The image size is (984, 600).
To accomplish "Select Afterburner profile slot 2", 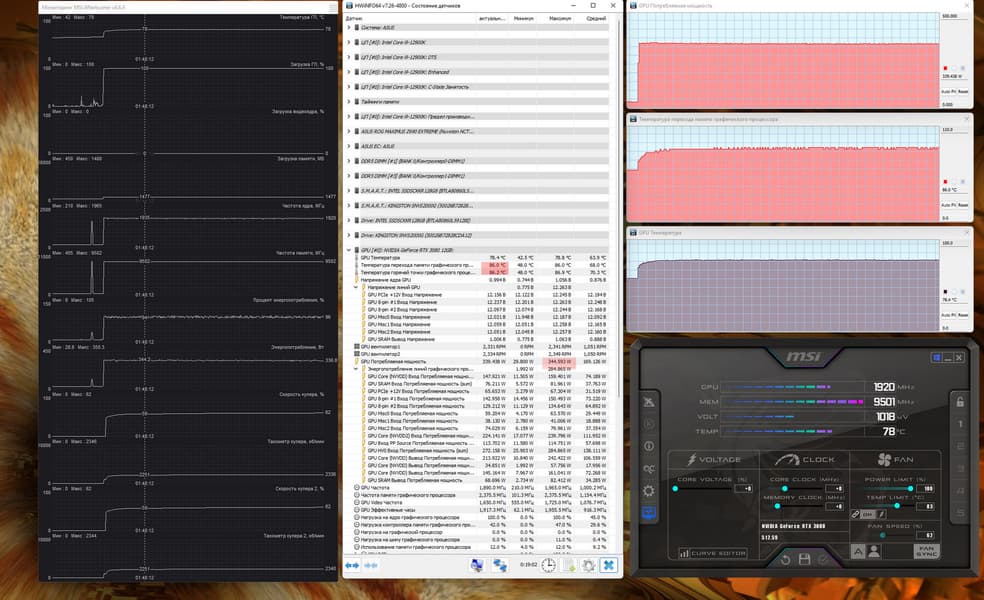I will pos(960,446).
